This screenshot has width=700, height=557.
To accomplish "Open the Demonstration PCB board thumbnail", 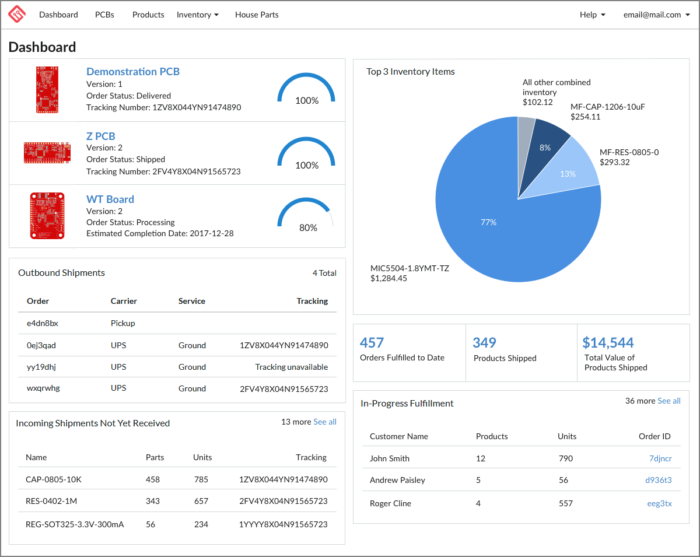I will (47, 89).
